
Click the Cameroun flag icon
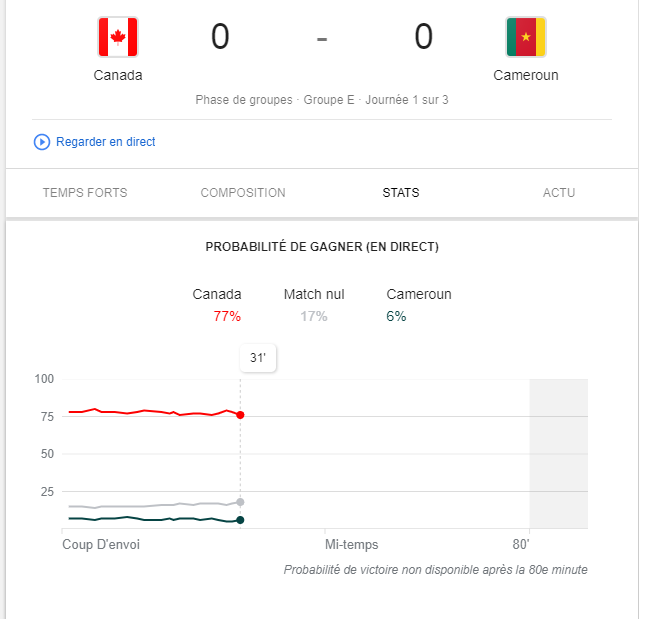coord(526,38)
